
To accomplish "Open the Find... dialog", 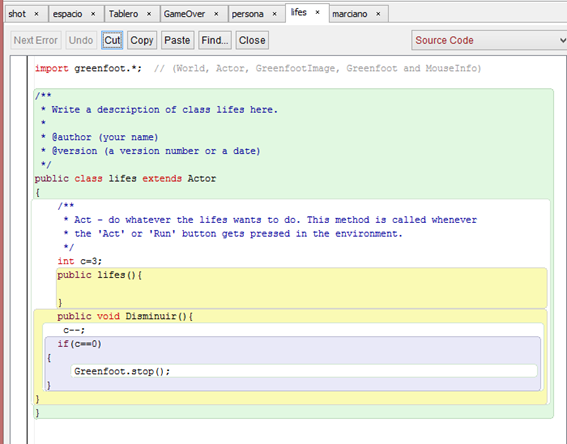I will 215,40.
